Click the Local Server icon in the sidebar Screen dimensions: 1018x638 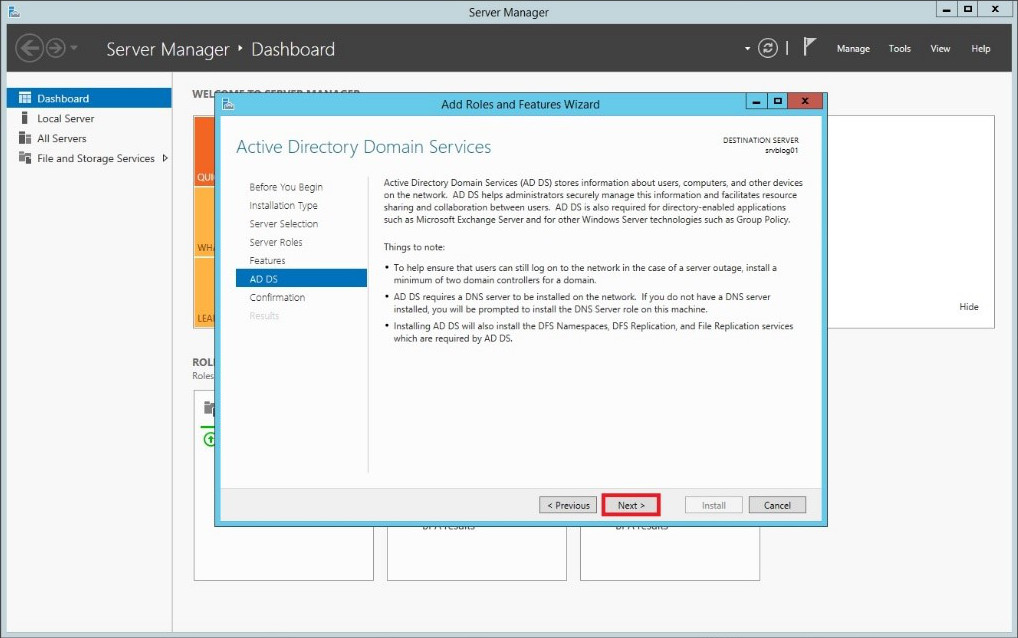coord(25,117)
